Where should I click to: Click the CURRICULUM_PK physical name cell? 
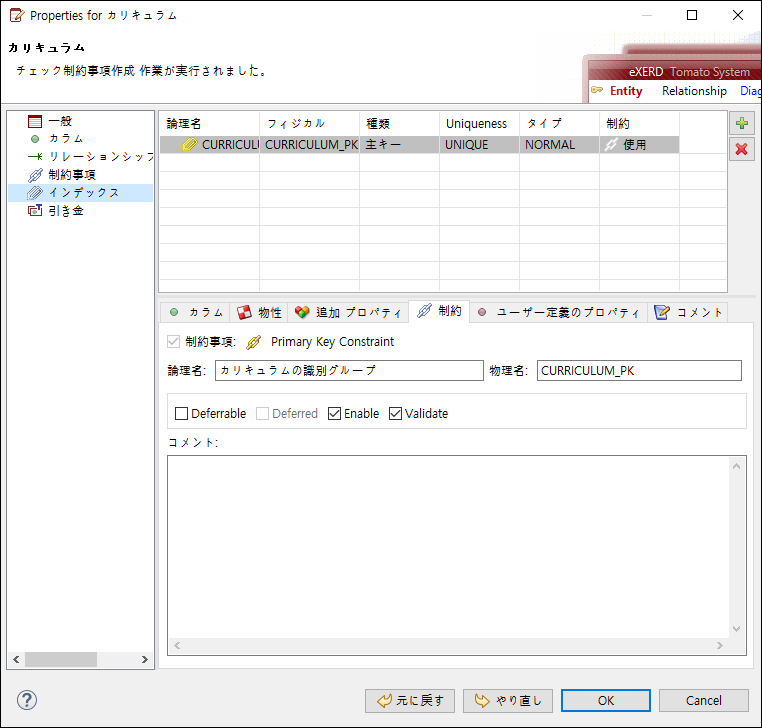point(310,145)
